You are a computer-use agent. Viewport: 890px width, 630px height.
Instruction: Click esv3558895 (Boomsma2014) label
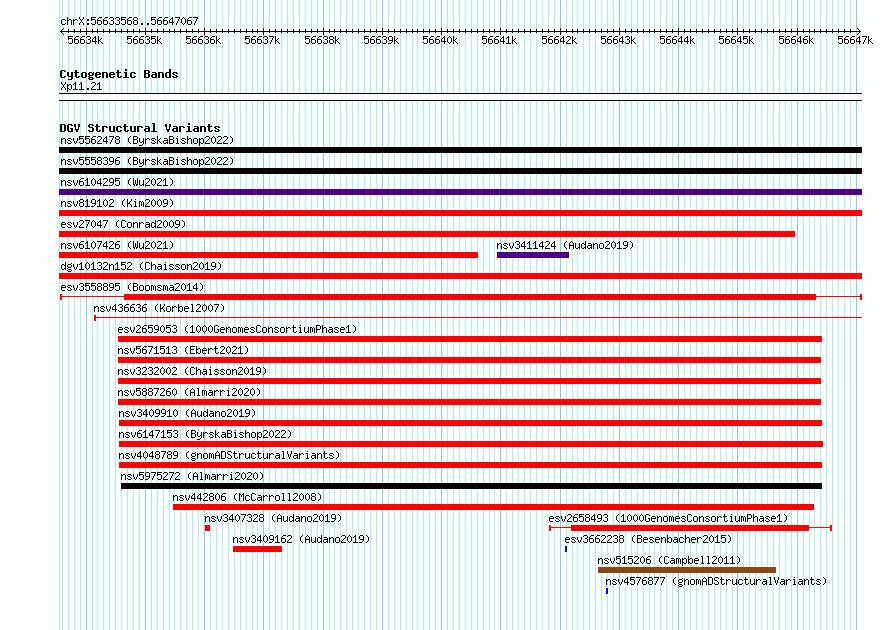132,287
